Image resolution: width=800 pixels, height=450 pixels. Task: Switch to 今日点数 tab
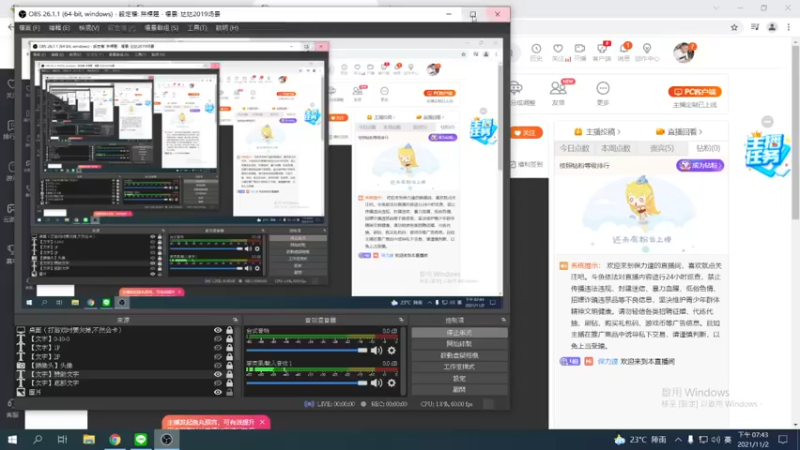574,148
